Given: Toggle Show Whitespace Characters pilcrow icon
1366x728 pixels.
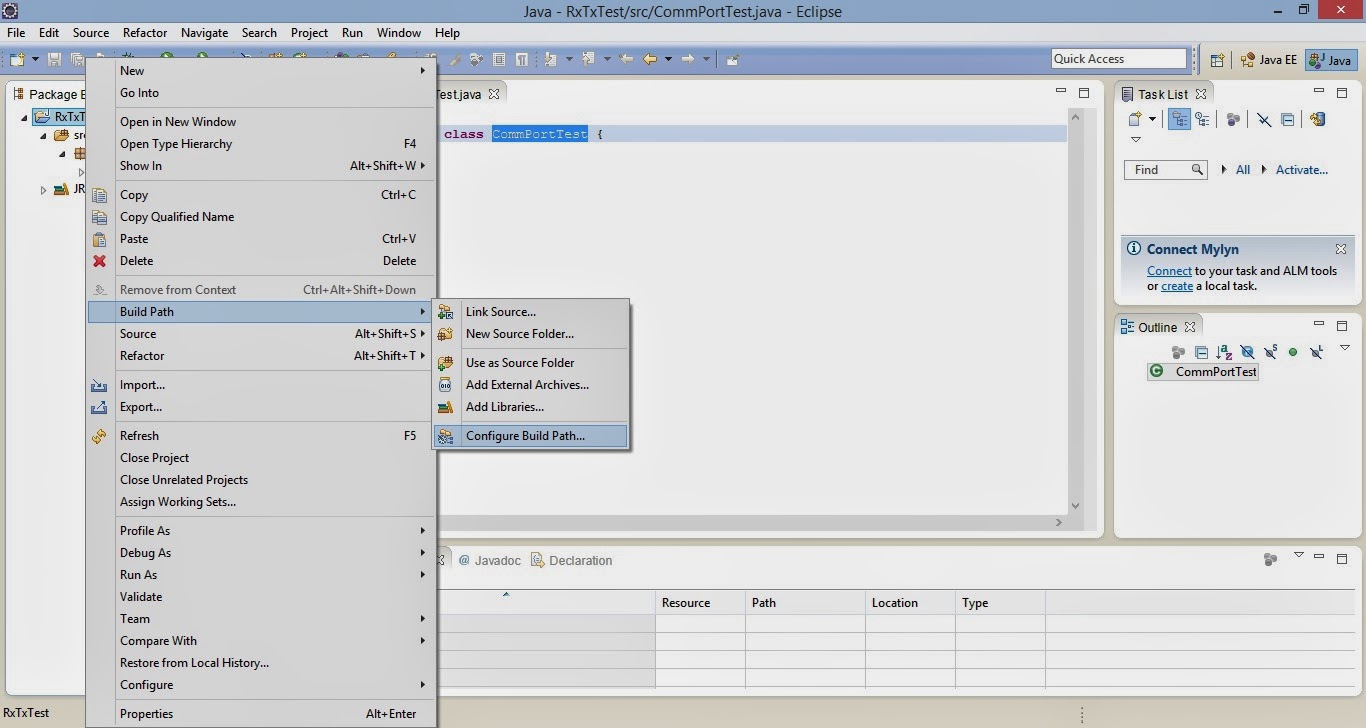Looking at the screenshot, I should [x=521, y=60].
